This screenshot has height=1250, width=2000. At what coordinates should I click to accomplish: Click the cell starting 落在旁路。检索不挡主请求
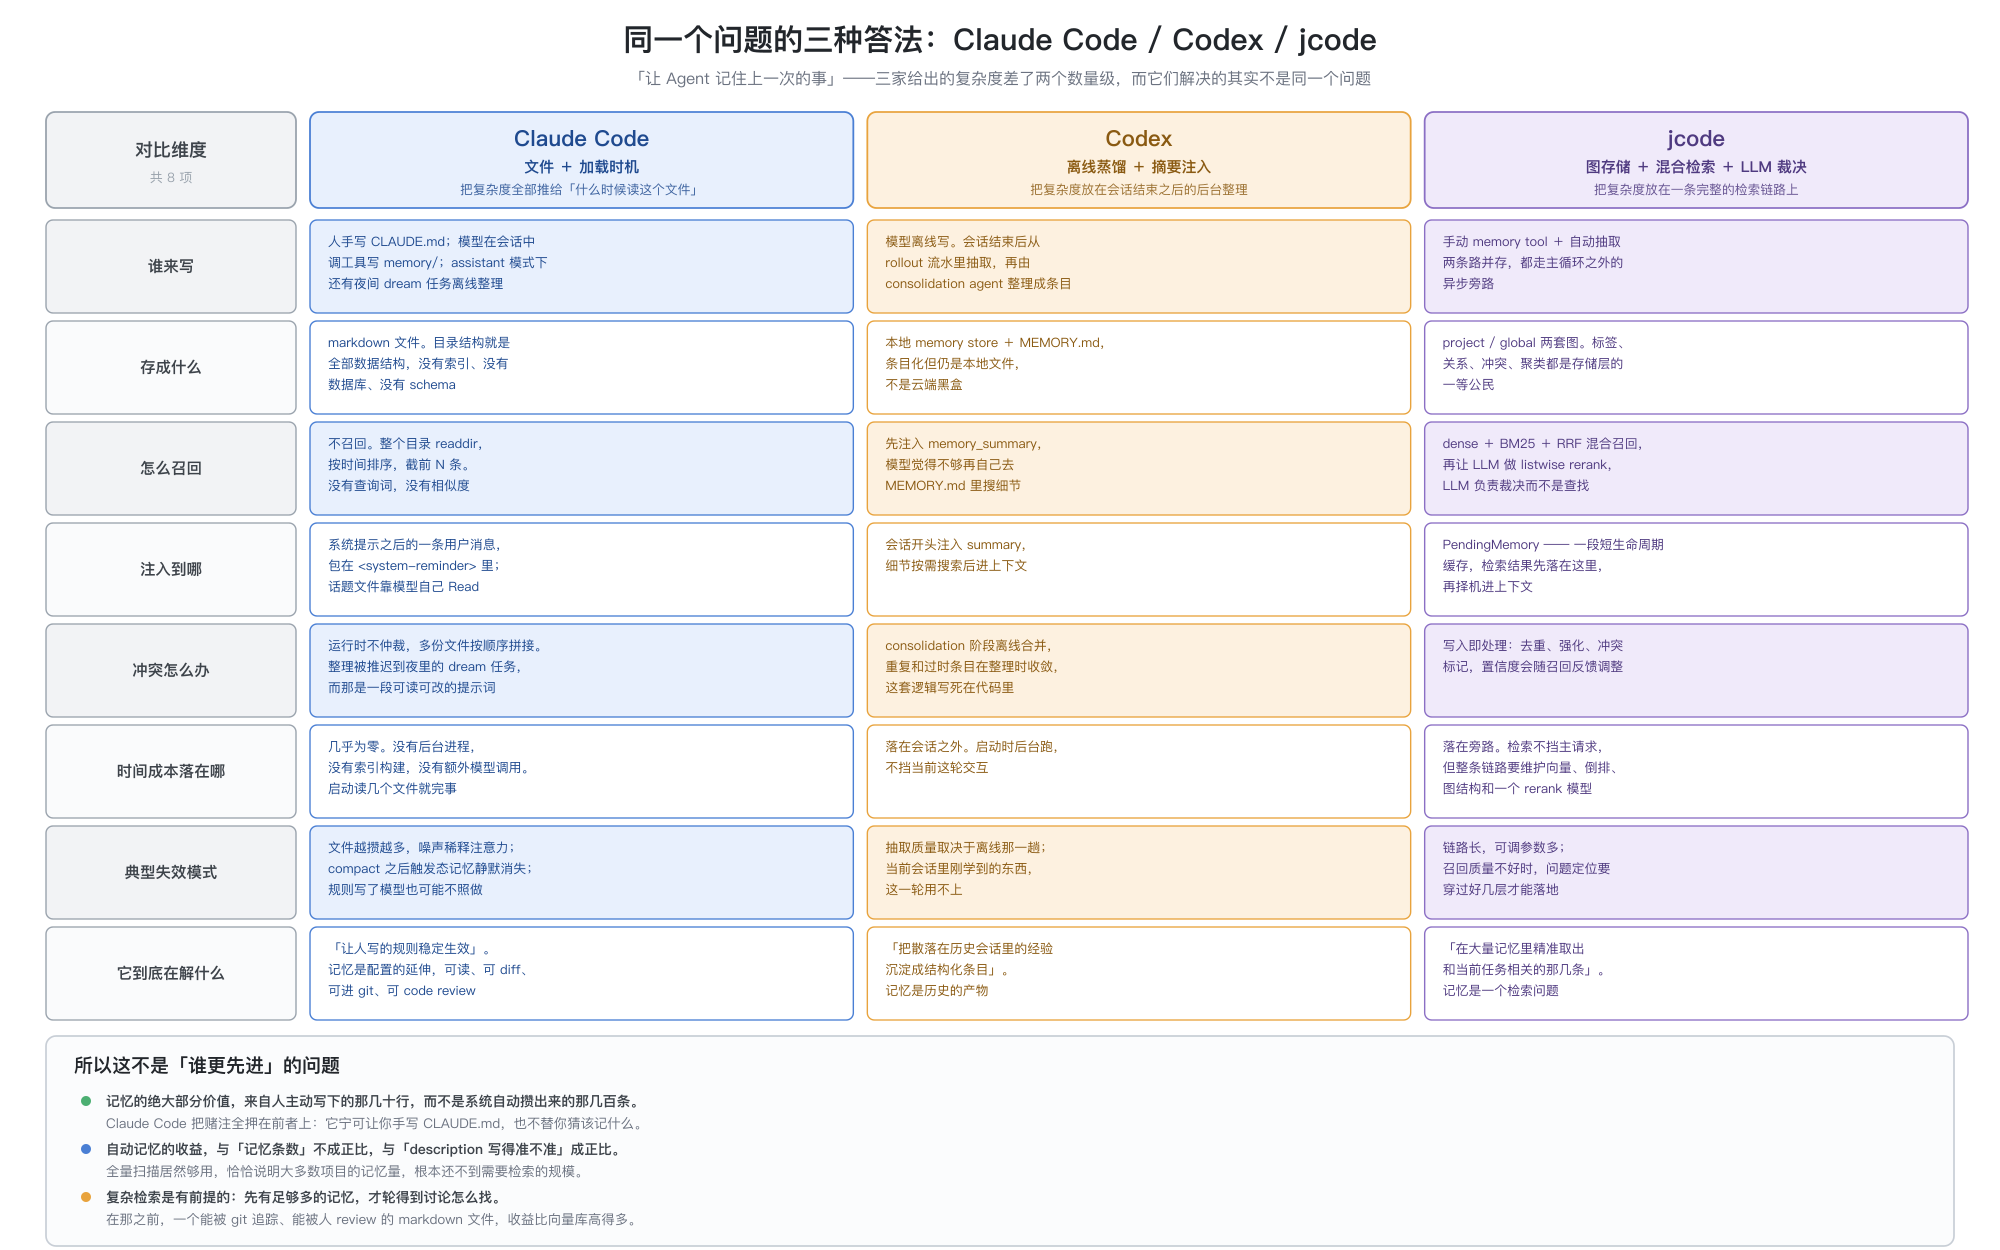tap(1696, 771)
